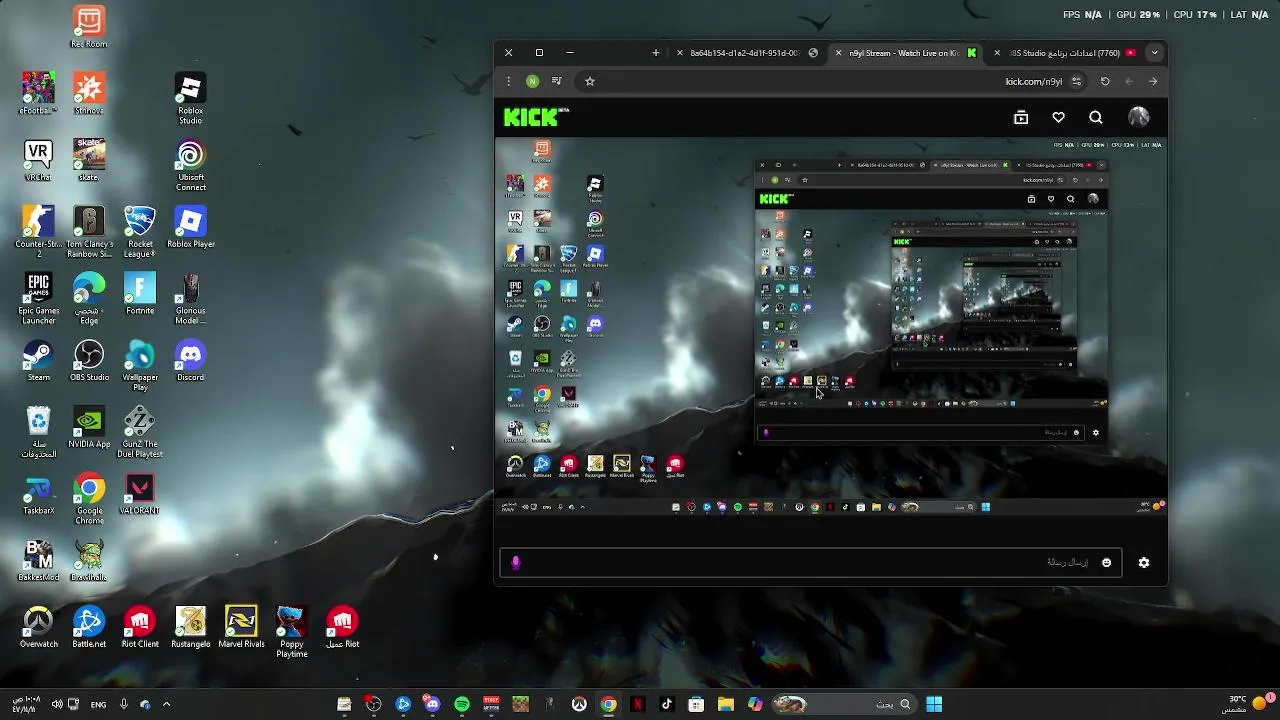Bookmark this page with the star

pyautogui.click(x=590, y=81)
